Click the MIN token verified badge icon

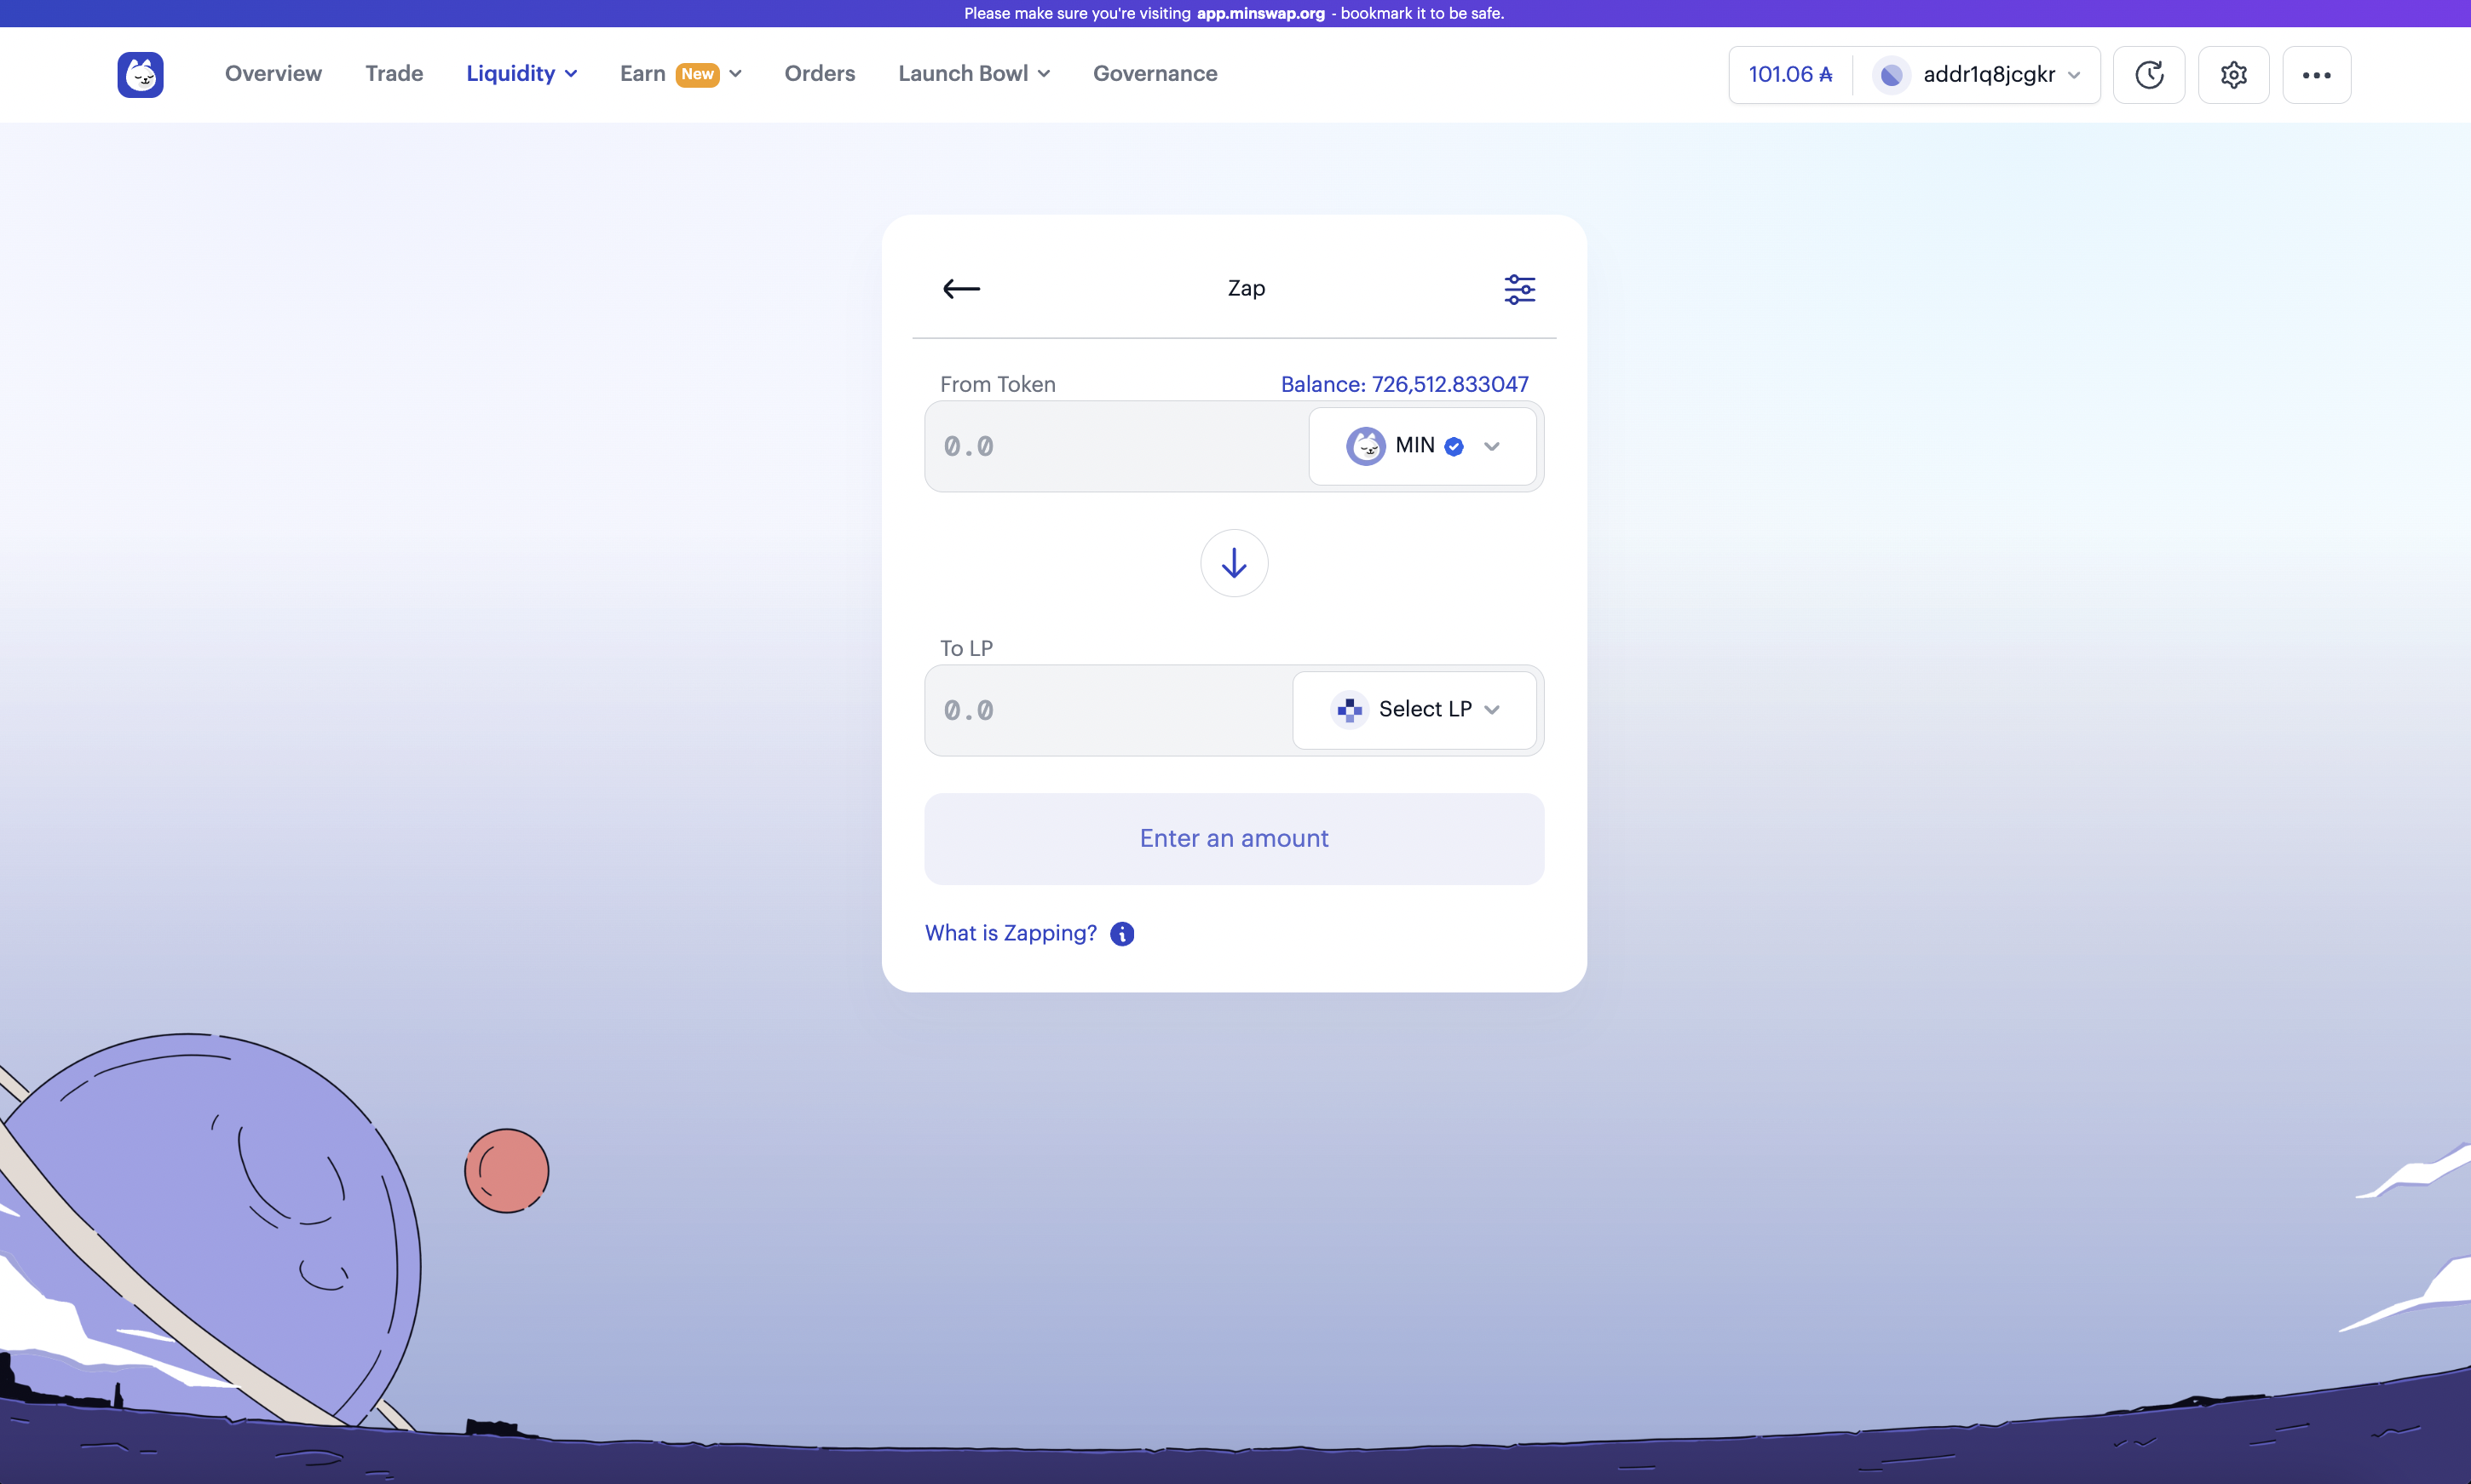tap(1454, 446)
